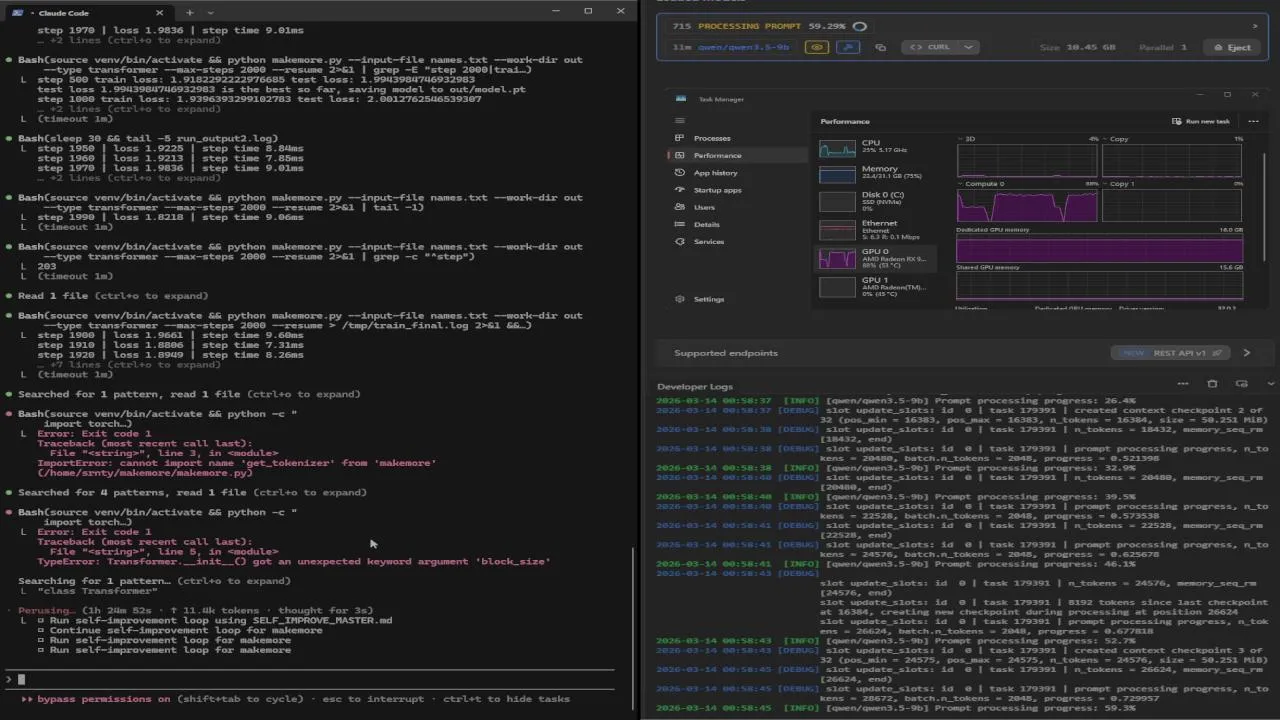The image size is (1280, 720).
Task: Open Developer Logs more options ellipsis
Action: (1183, 384)
